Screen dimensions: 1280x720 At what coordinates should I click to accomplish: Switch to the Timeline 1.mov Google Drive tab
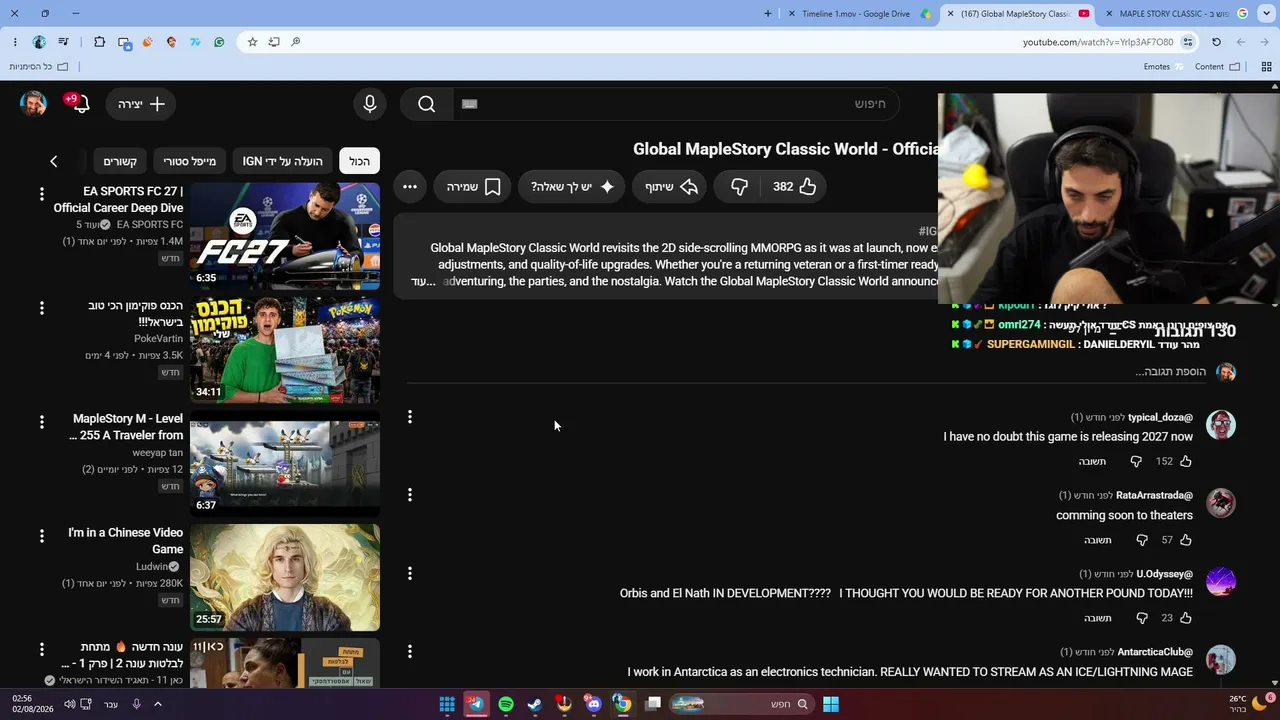click(x=861, y=14)
